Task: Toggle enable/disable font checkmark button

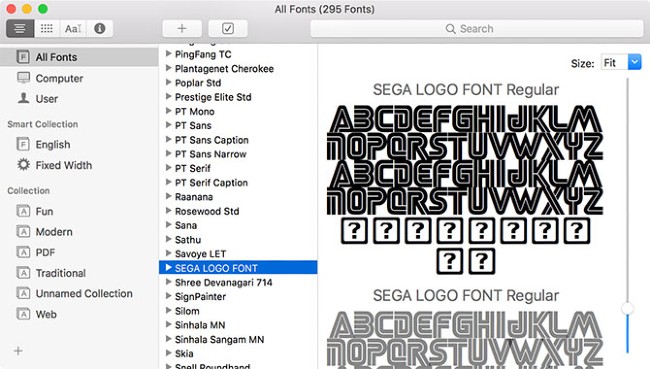Action: point(228,29)
